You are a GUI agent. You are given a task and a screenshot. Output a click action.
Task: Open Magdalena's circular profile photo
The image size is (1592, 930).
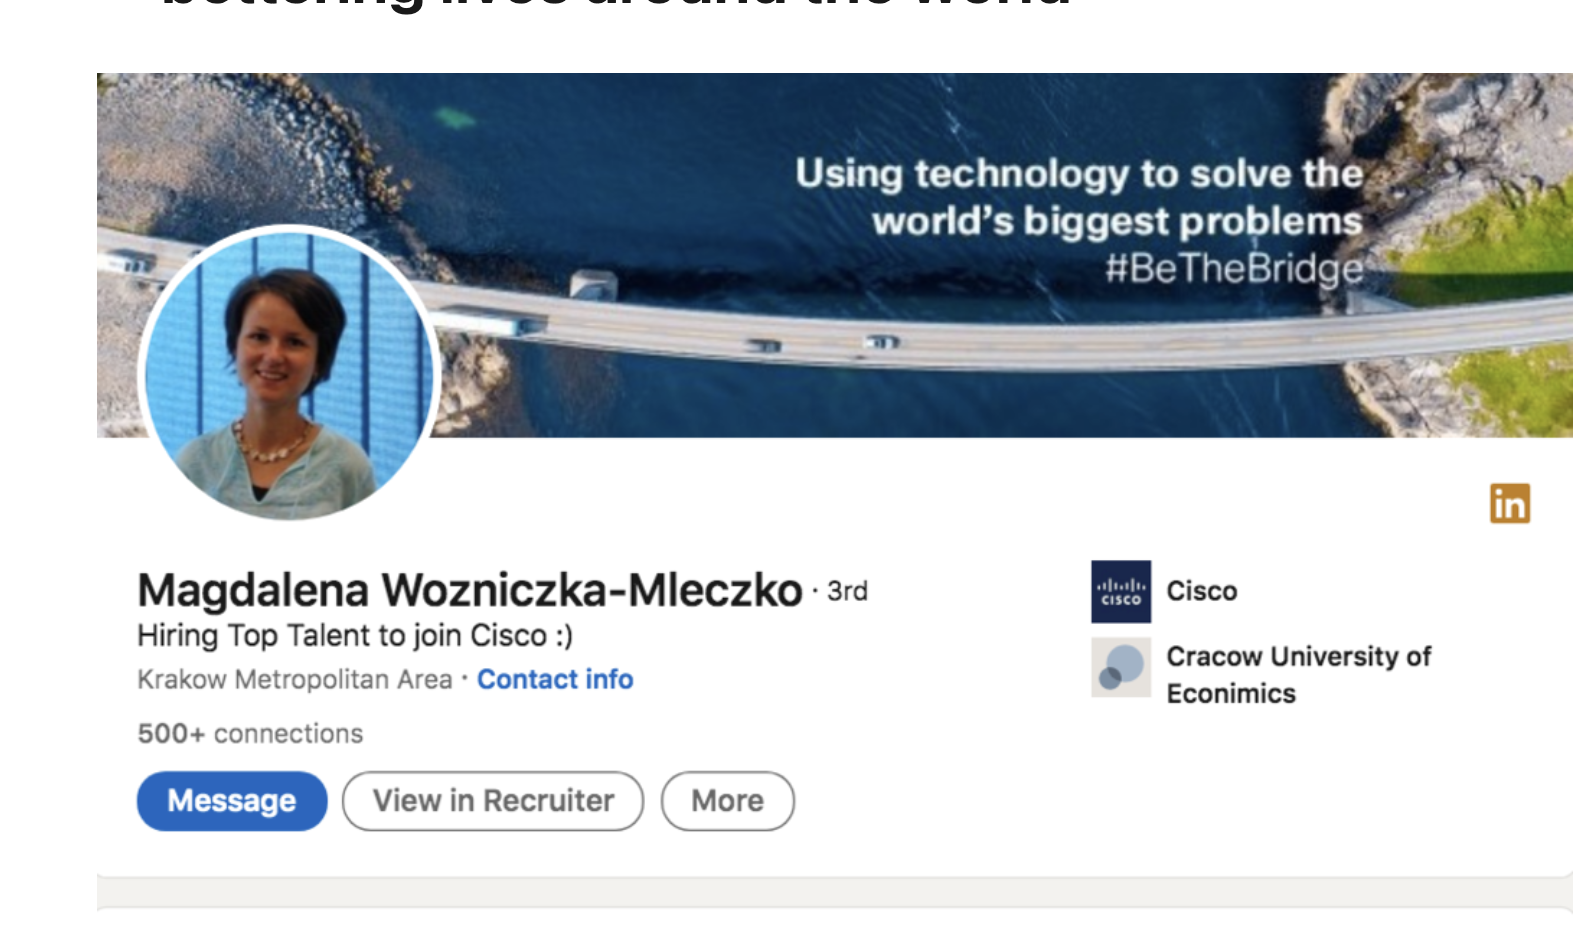(289, 373)
